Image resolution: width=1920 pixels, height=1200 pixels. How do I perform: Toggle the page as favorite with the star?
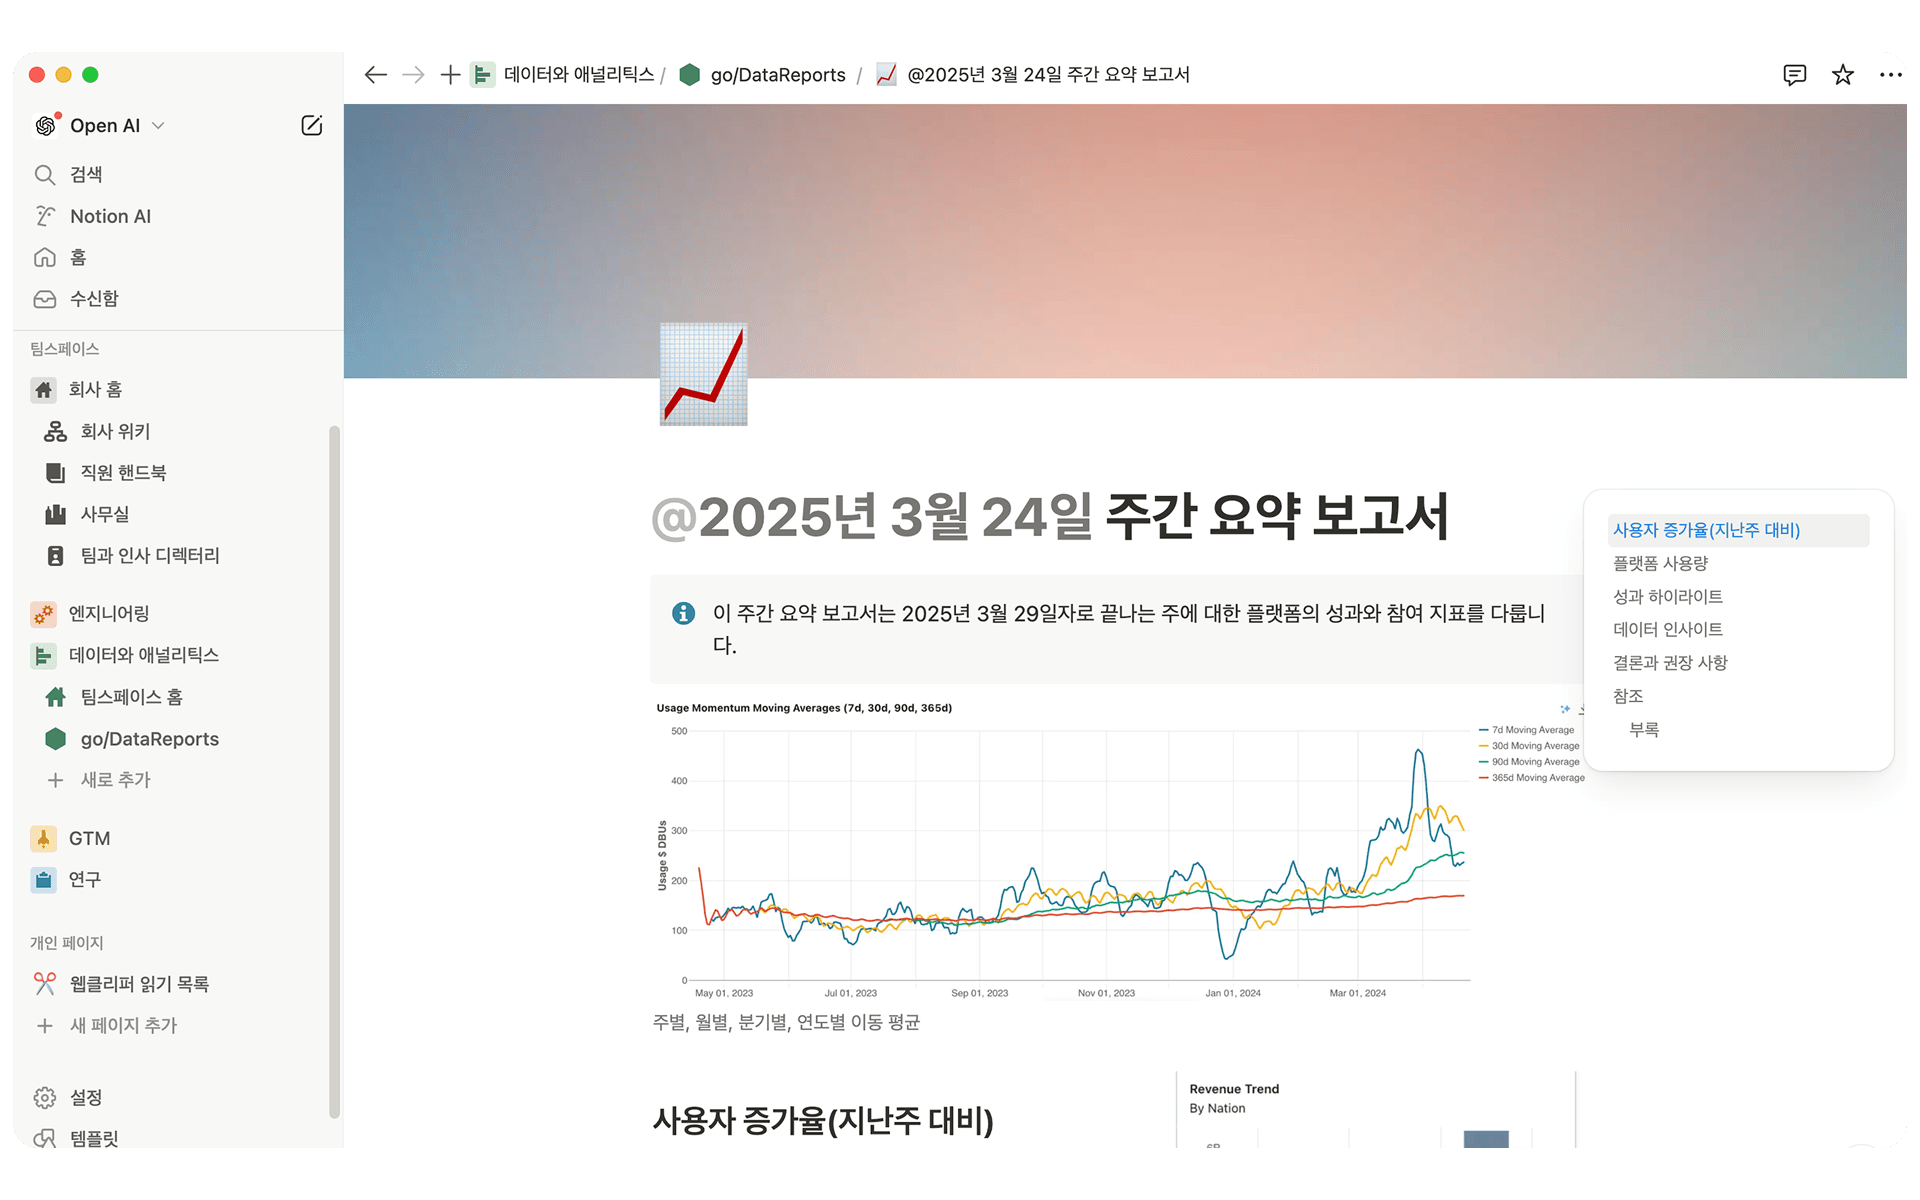click(x=1842, y=75)
